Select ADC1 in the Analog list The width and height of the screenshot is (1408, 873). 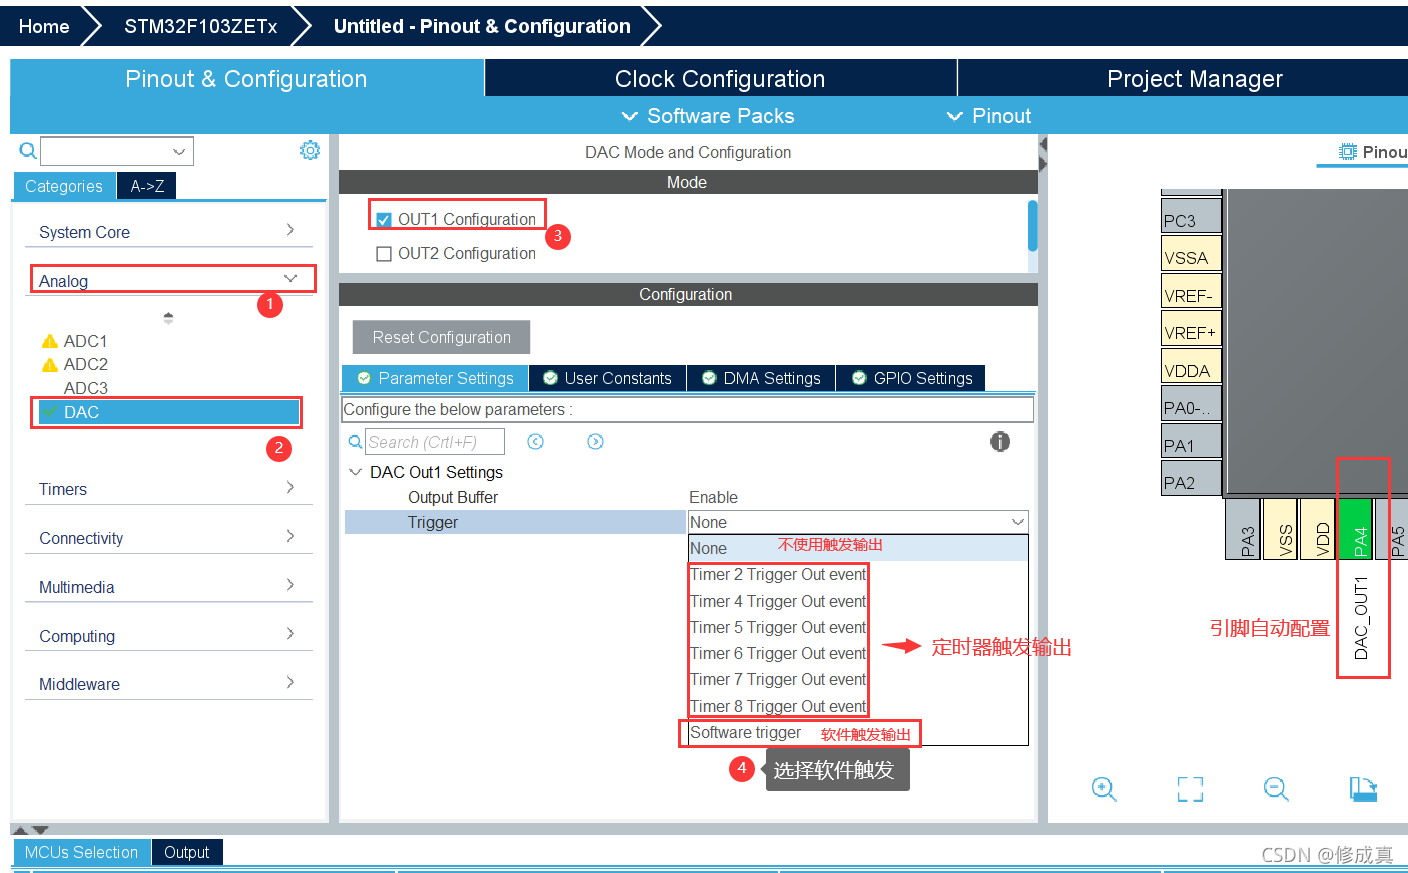point(86,341)
